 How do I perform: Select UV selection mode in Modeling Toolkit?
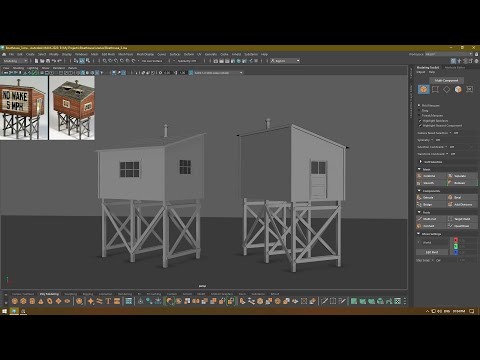coord(470,89)
